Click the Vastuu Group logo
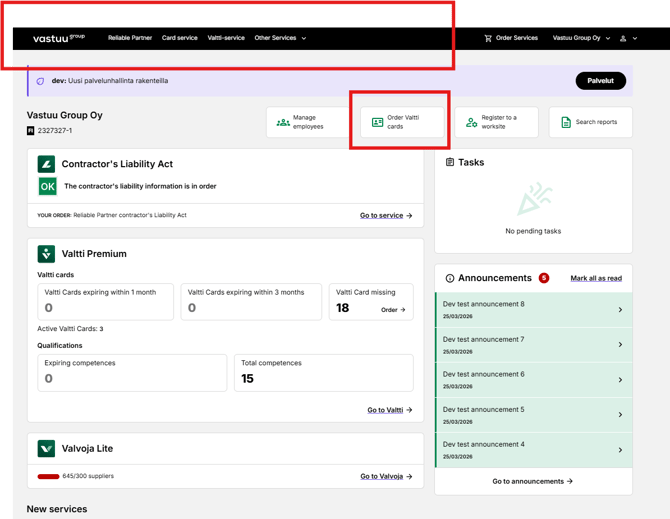 (59, 38)
